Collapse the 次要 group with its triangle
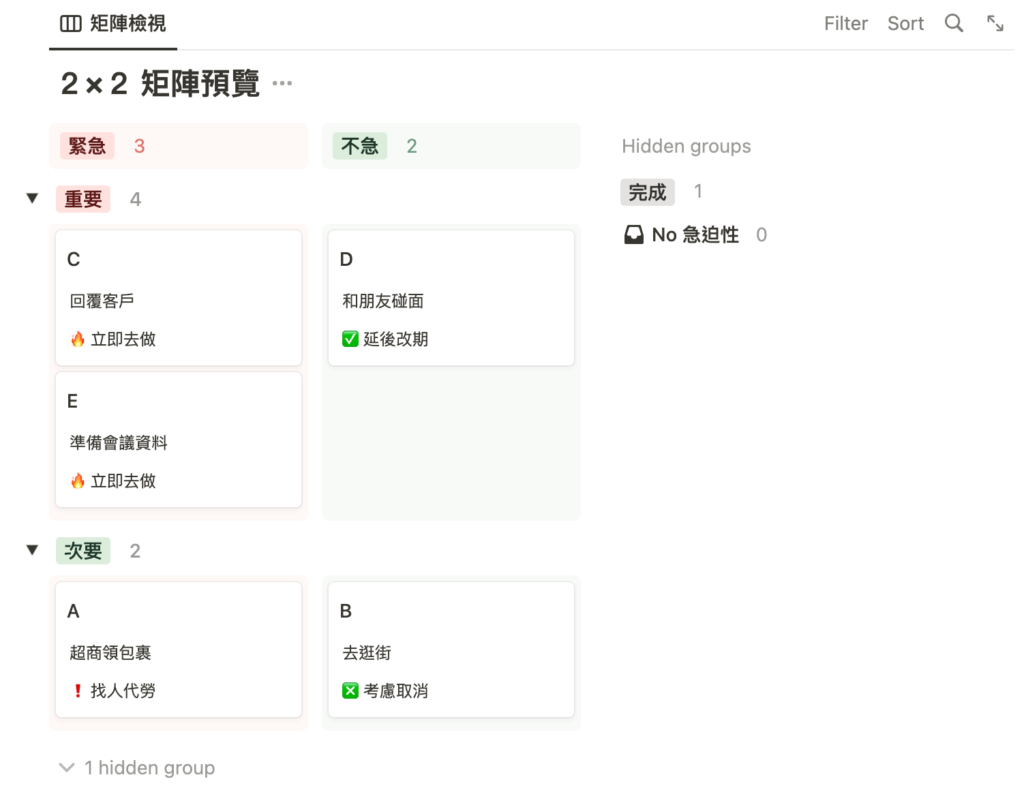Viewport: 1024px width, 803px height. [32, 550]
